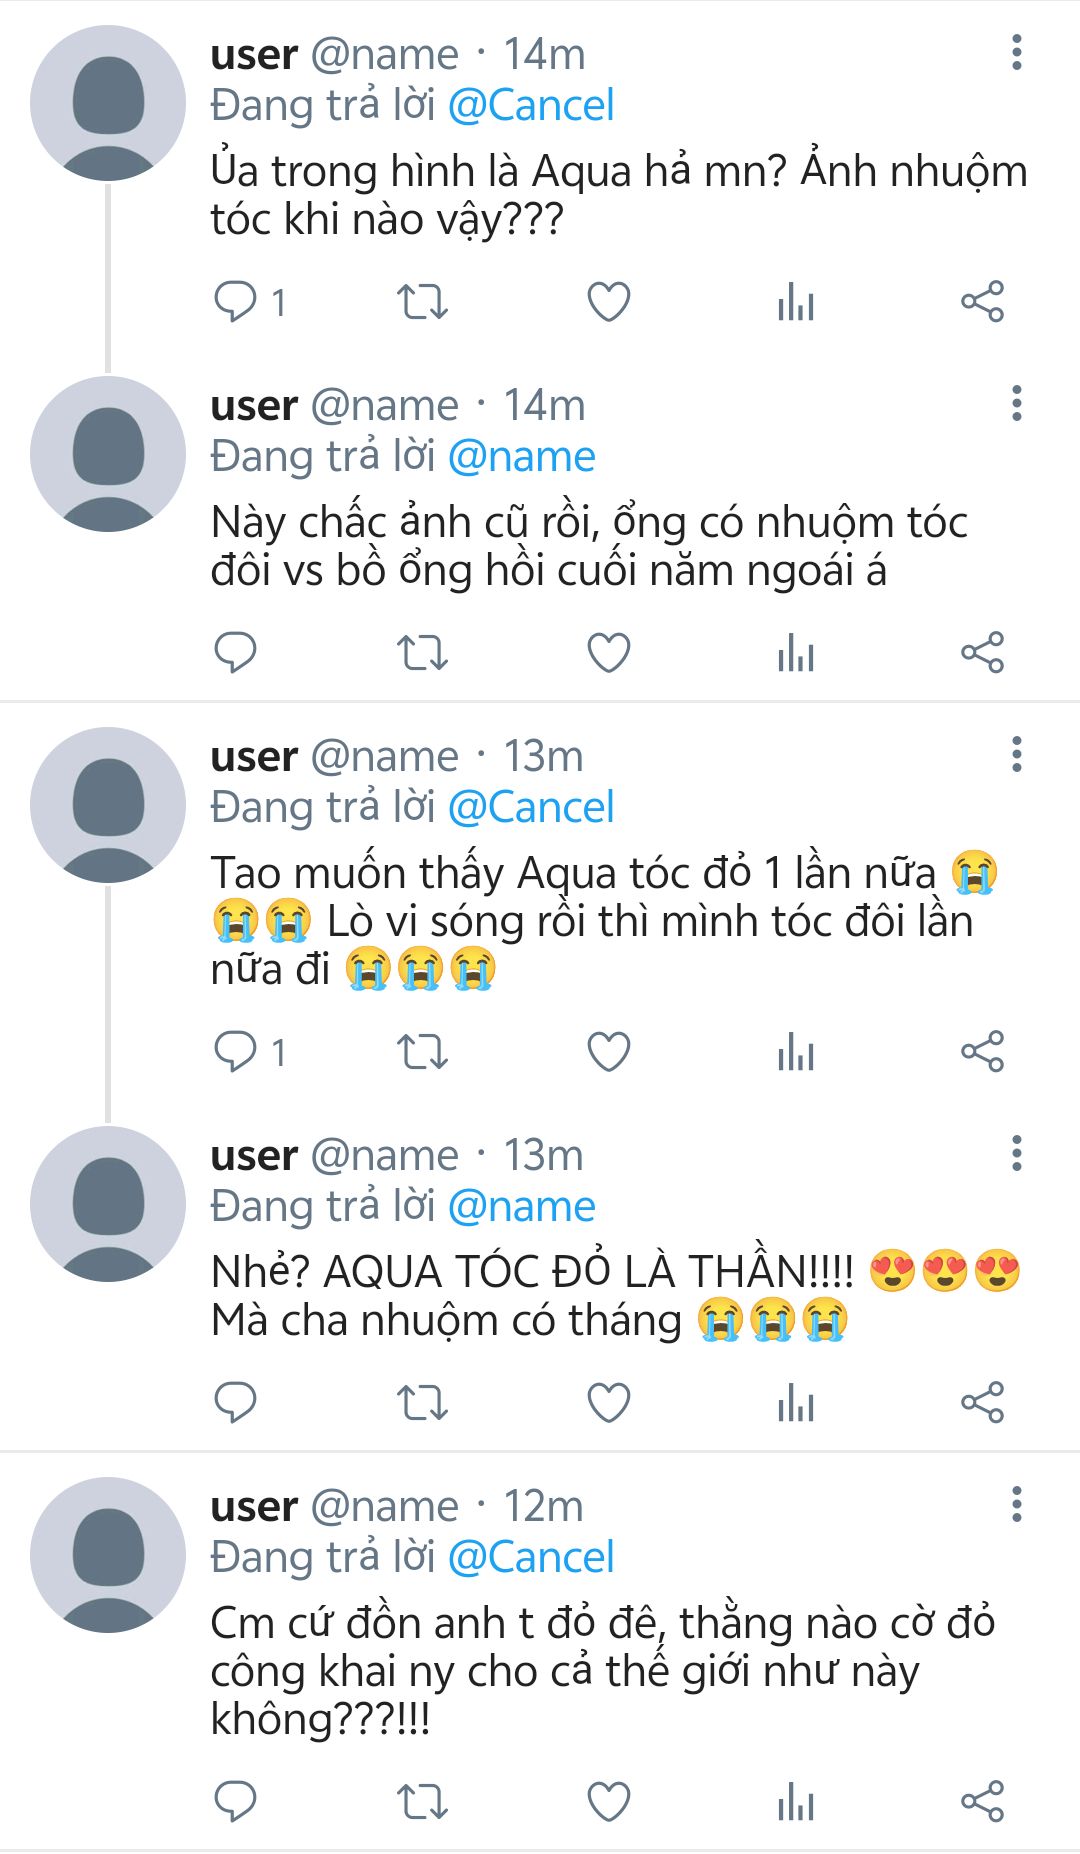
Task: Share the first tweet in the thread
Action: point(982,302)
